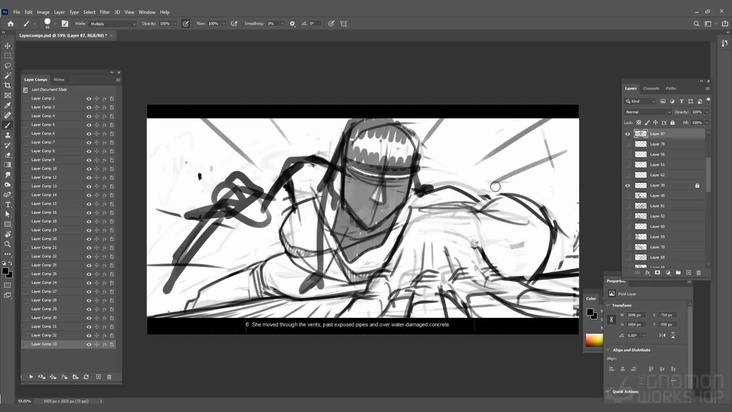Select the Brush tool in toolbar

pos(7,125)
